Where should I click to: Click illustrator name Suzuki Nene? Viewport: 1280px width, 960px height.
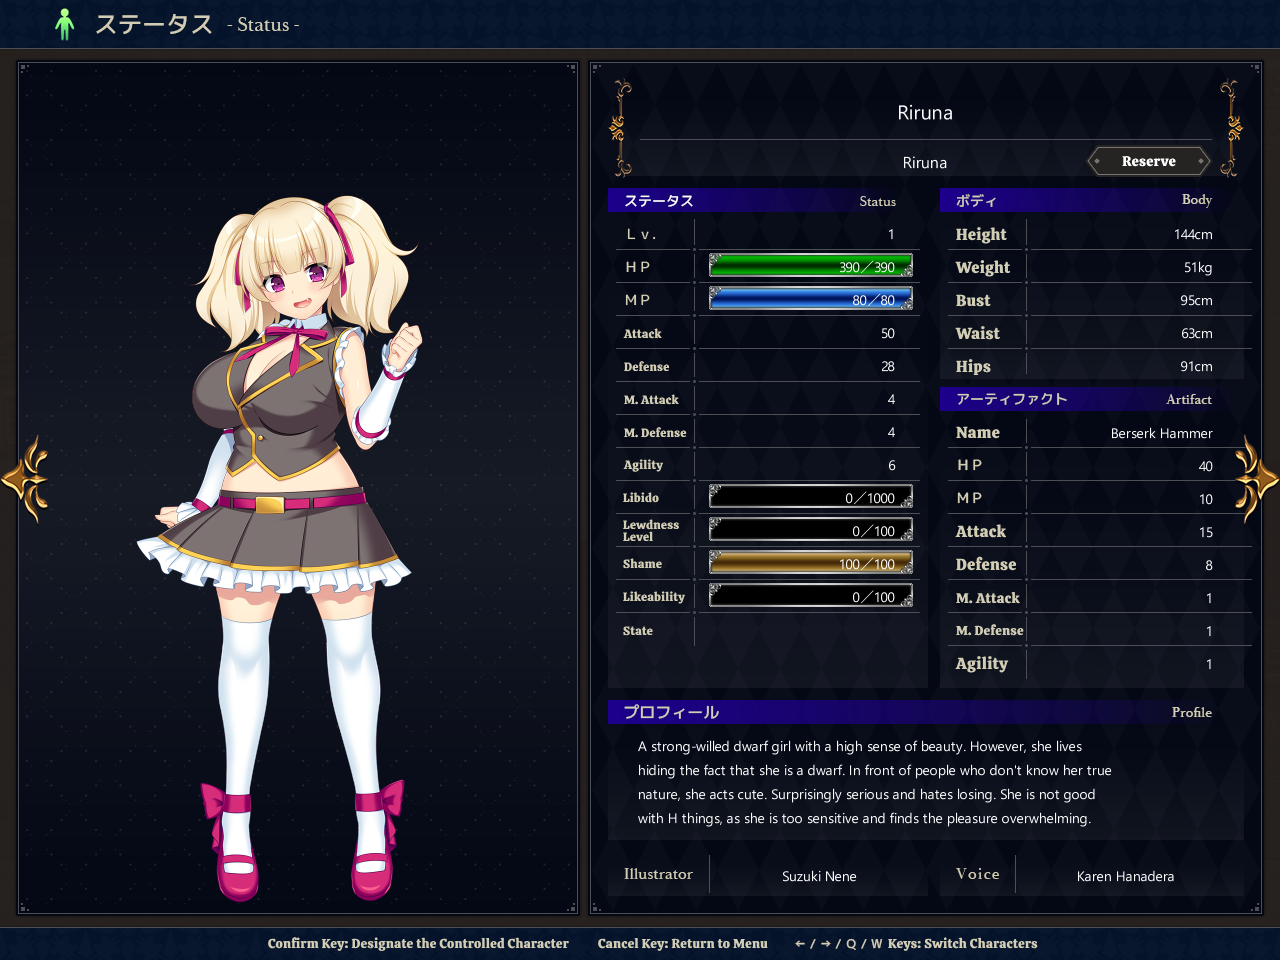point(819,876)
